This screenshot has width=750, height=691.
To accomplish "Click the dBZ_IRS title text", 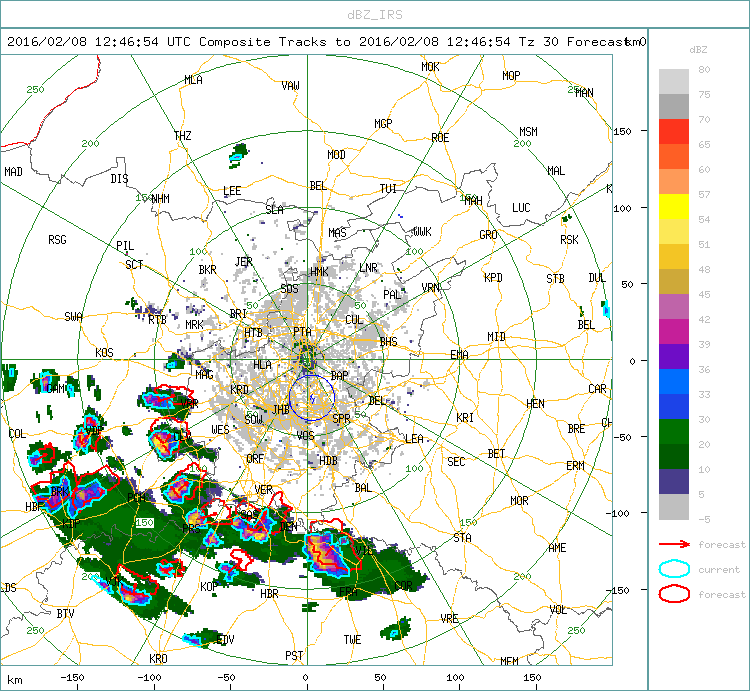I will [x=375, y=15].
